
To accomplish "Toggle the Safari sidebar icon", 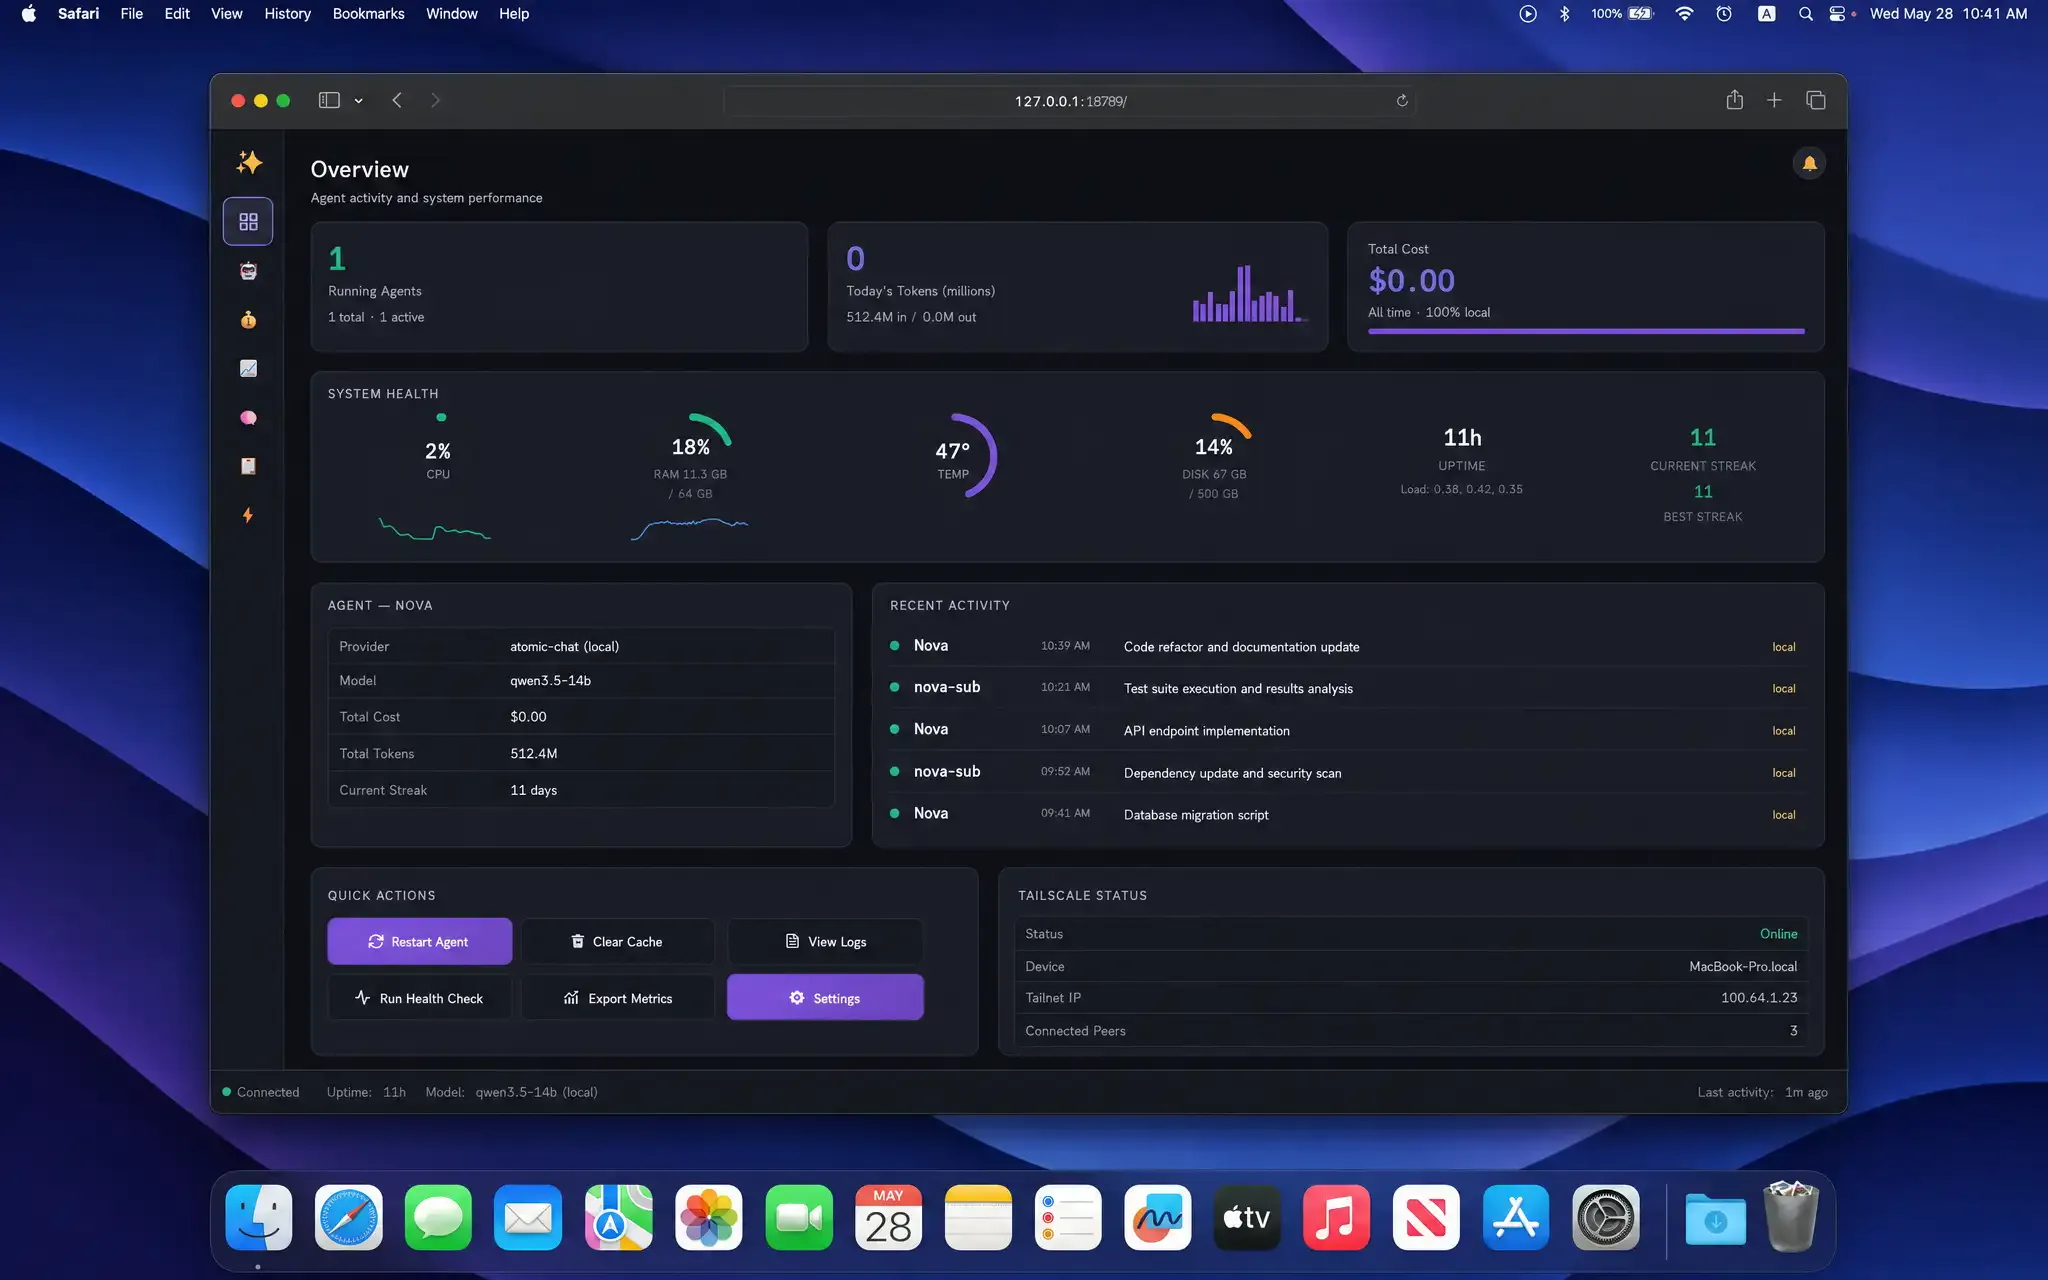I will pos(329,100).
